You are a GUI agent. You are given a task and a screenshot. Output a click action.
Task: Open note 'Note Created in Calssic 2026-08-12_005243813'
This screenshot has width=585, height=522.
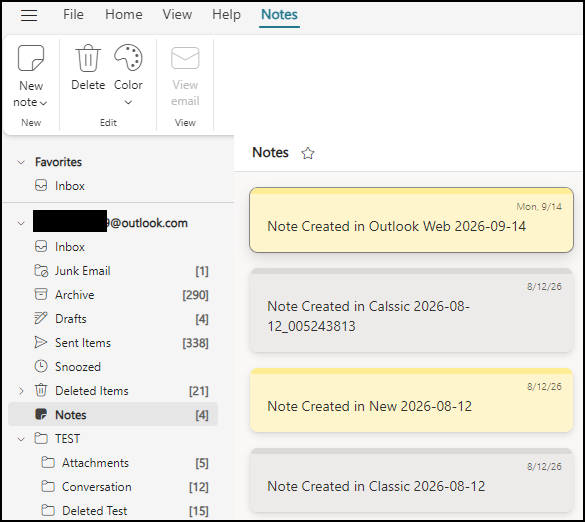[411, 310]
